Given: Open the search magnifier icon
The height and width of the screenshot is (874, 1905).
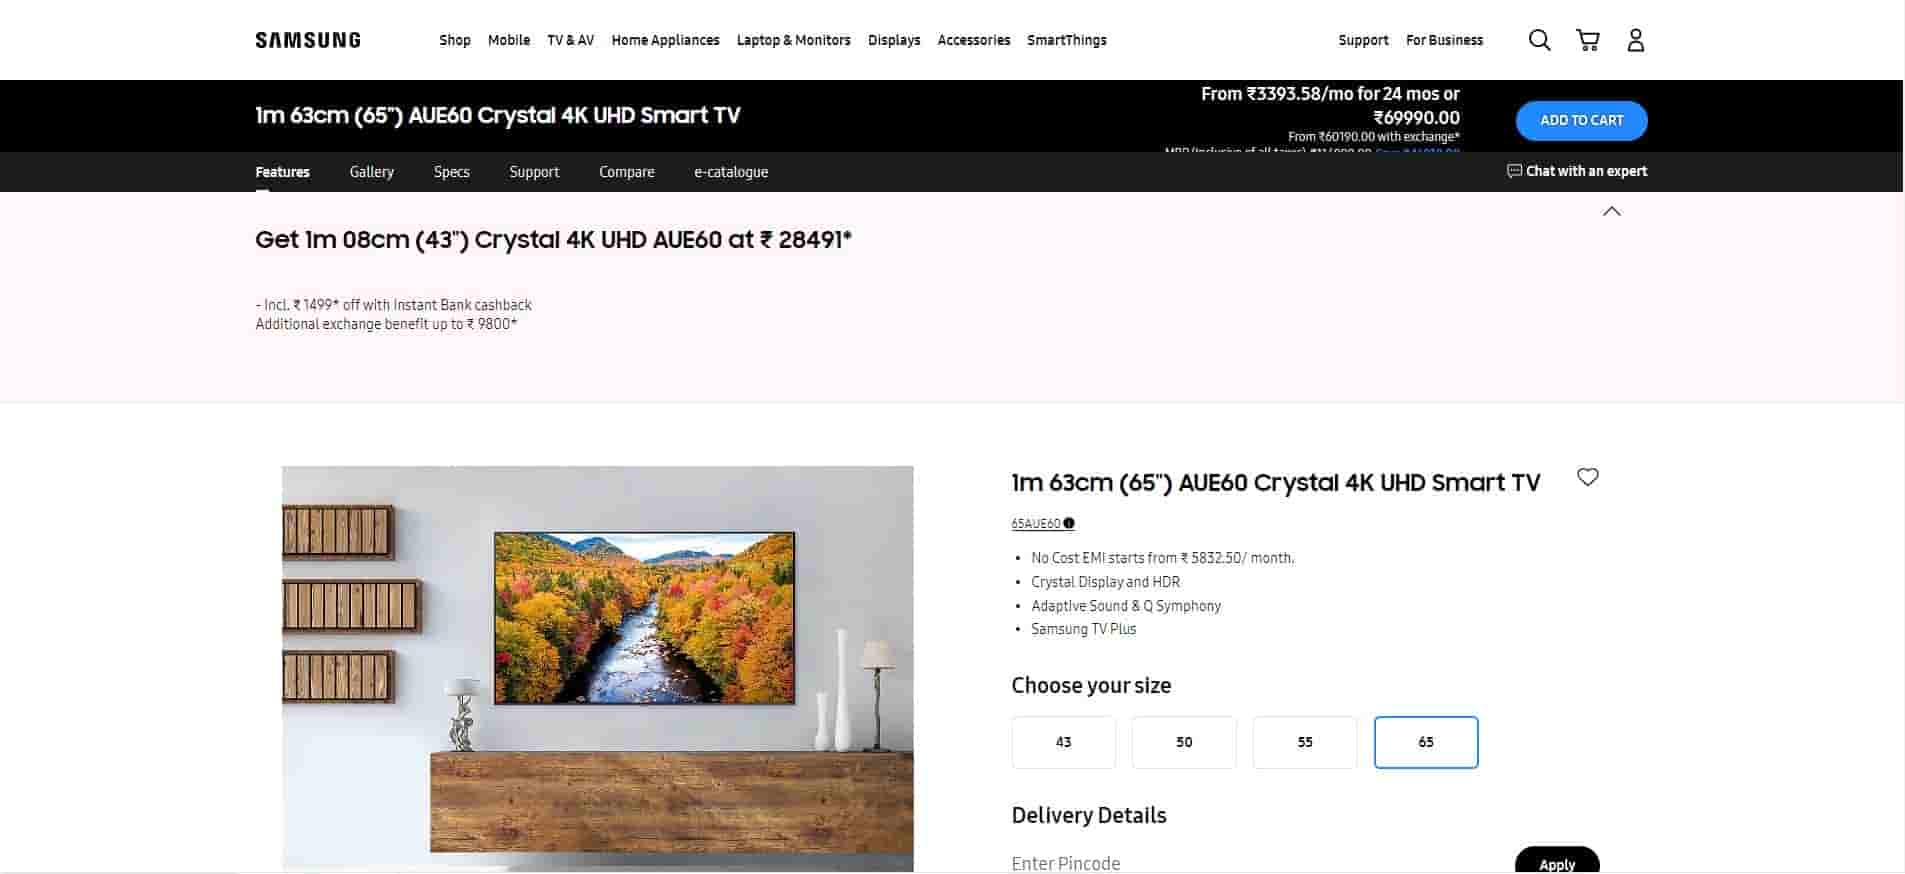Looking at the screenshot, I should (x=1539, y=40).
